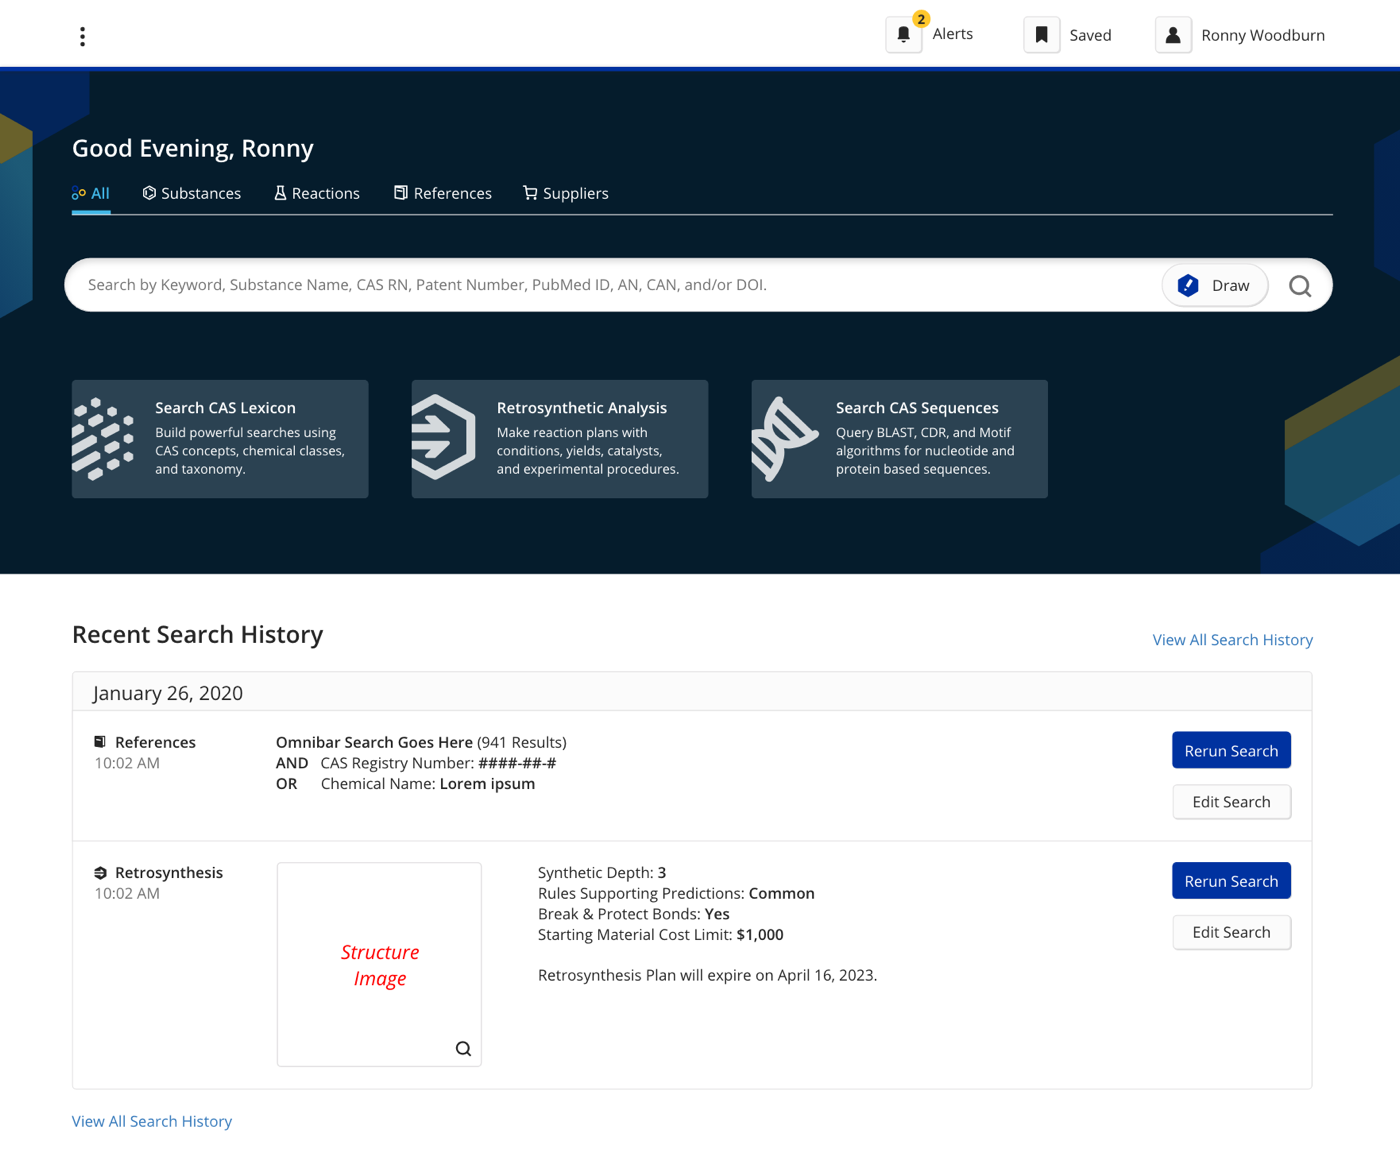Screen dimensions: 1400x1157
Task: Open the Structure Image thumbnail
Action: (379, 965)
